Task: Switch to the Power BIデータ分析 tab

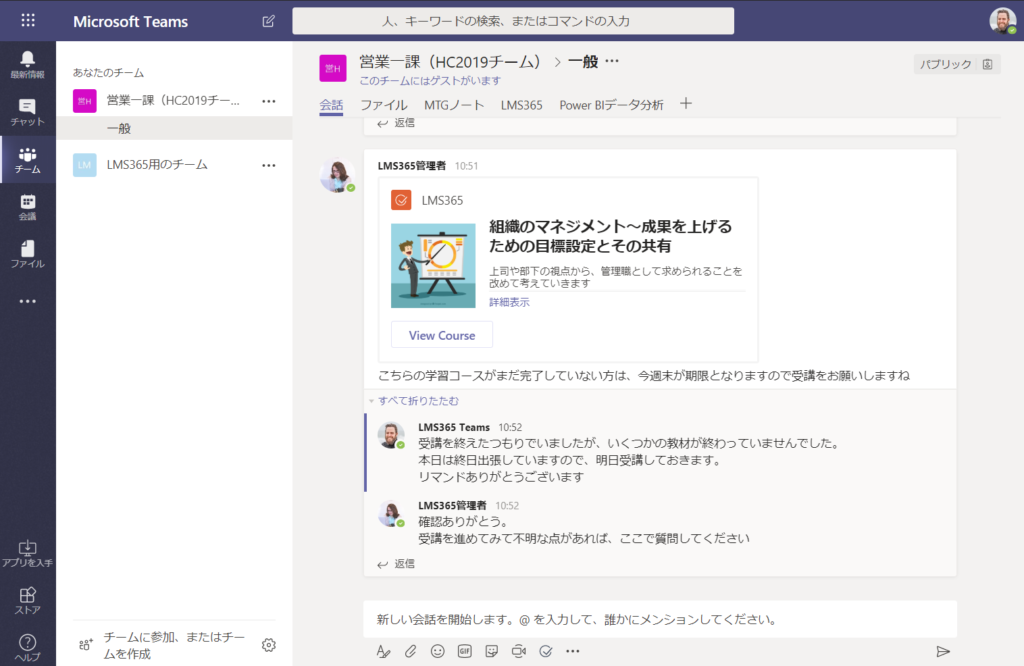Action: click(610, 105)
